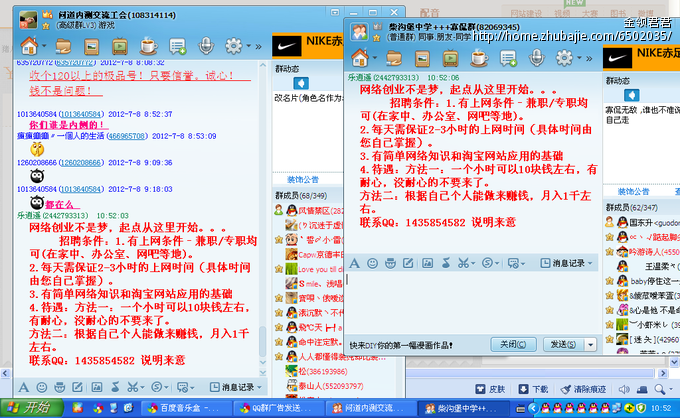Click the home icon in the left group window
Image resolution: width=680 pixels, height=418 pixels.
click(x=27, y=45)
